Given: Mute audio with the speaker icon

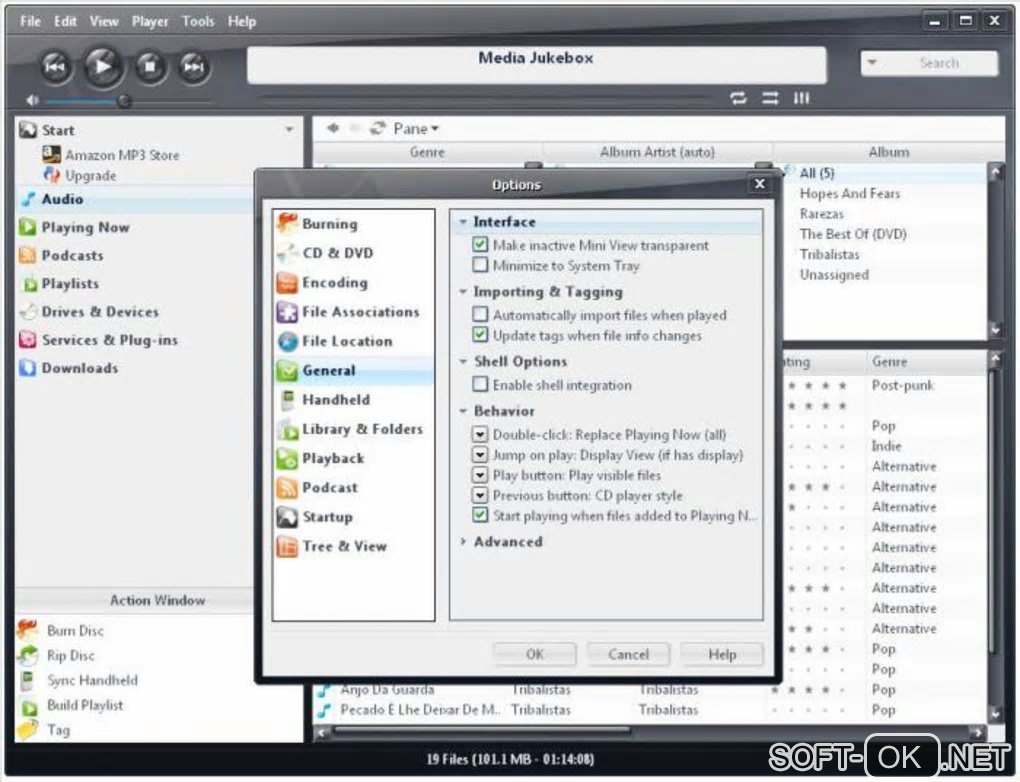Looking at the screenshot, I should pos(32,100).
